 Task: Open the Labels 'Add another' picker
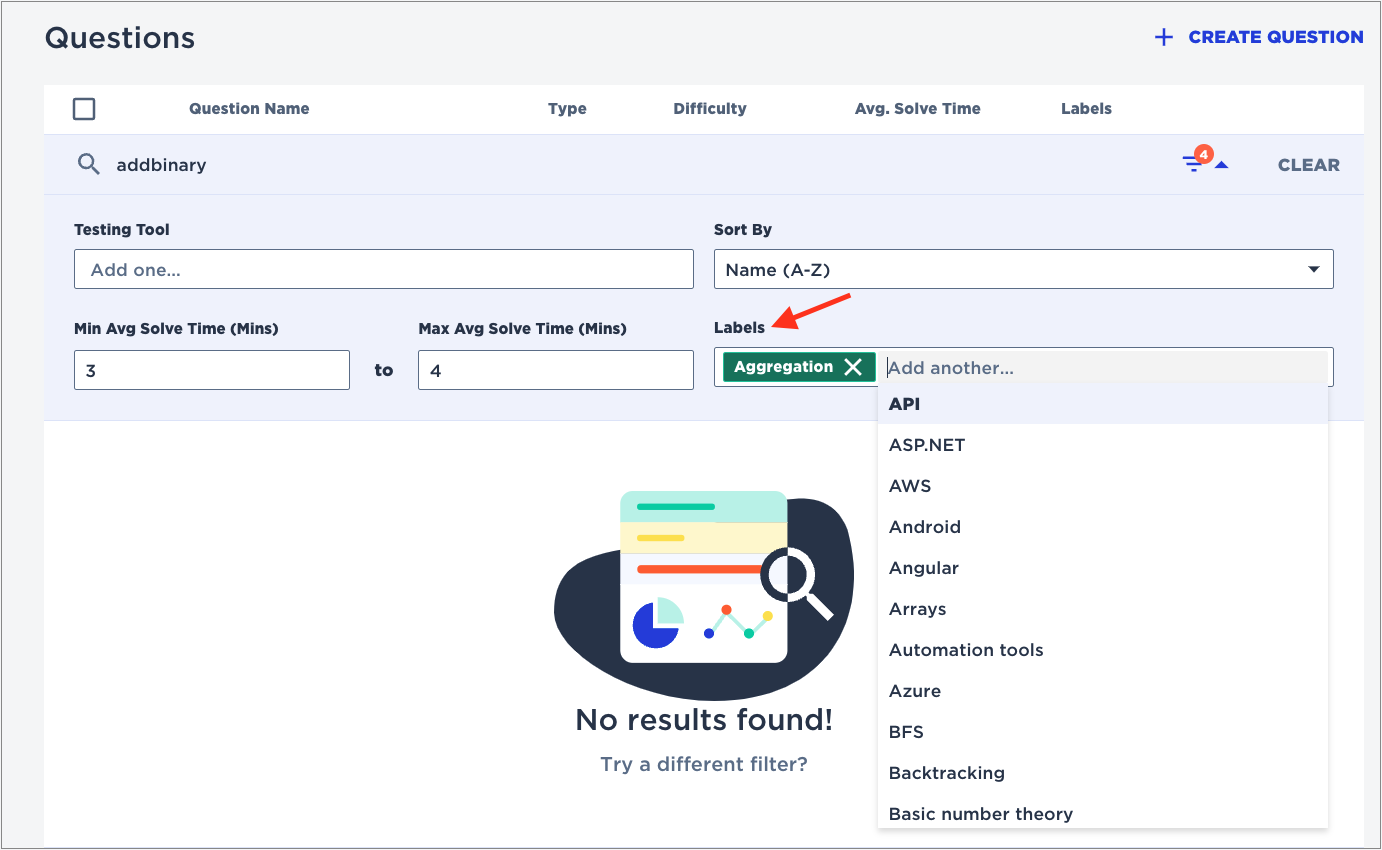(x=1100, y=367)
